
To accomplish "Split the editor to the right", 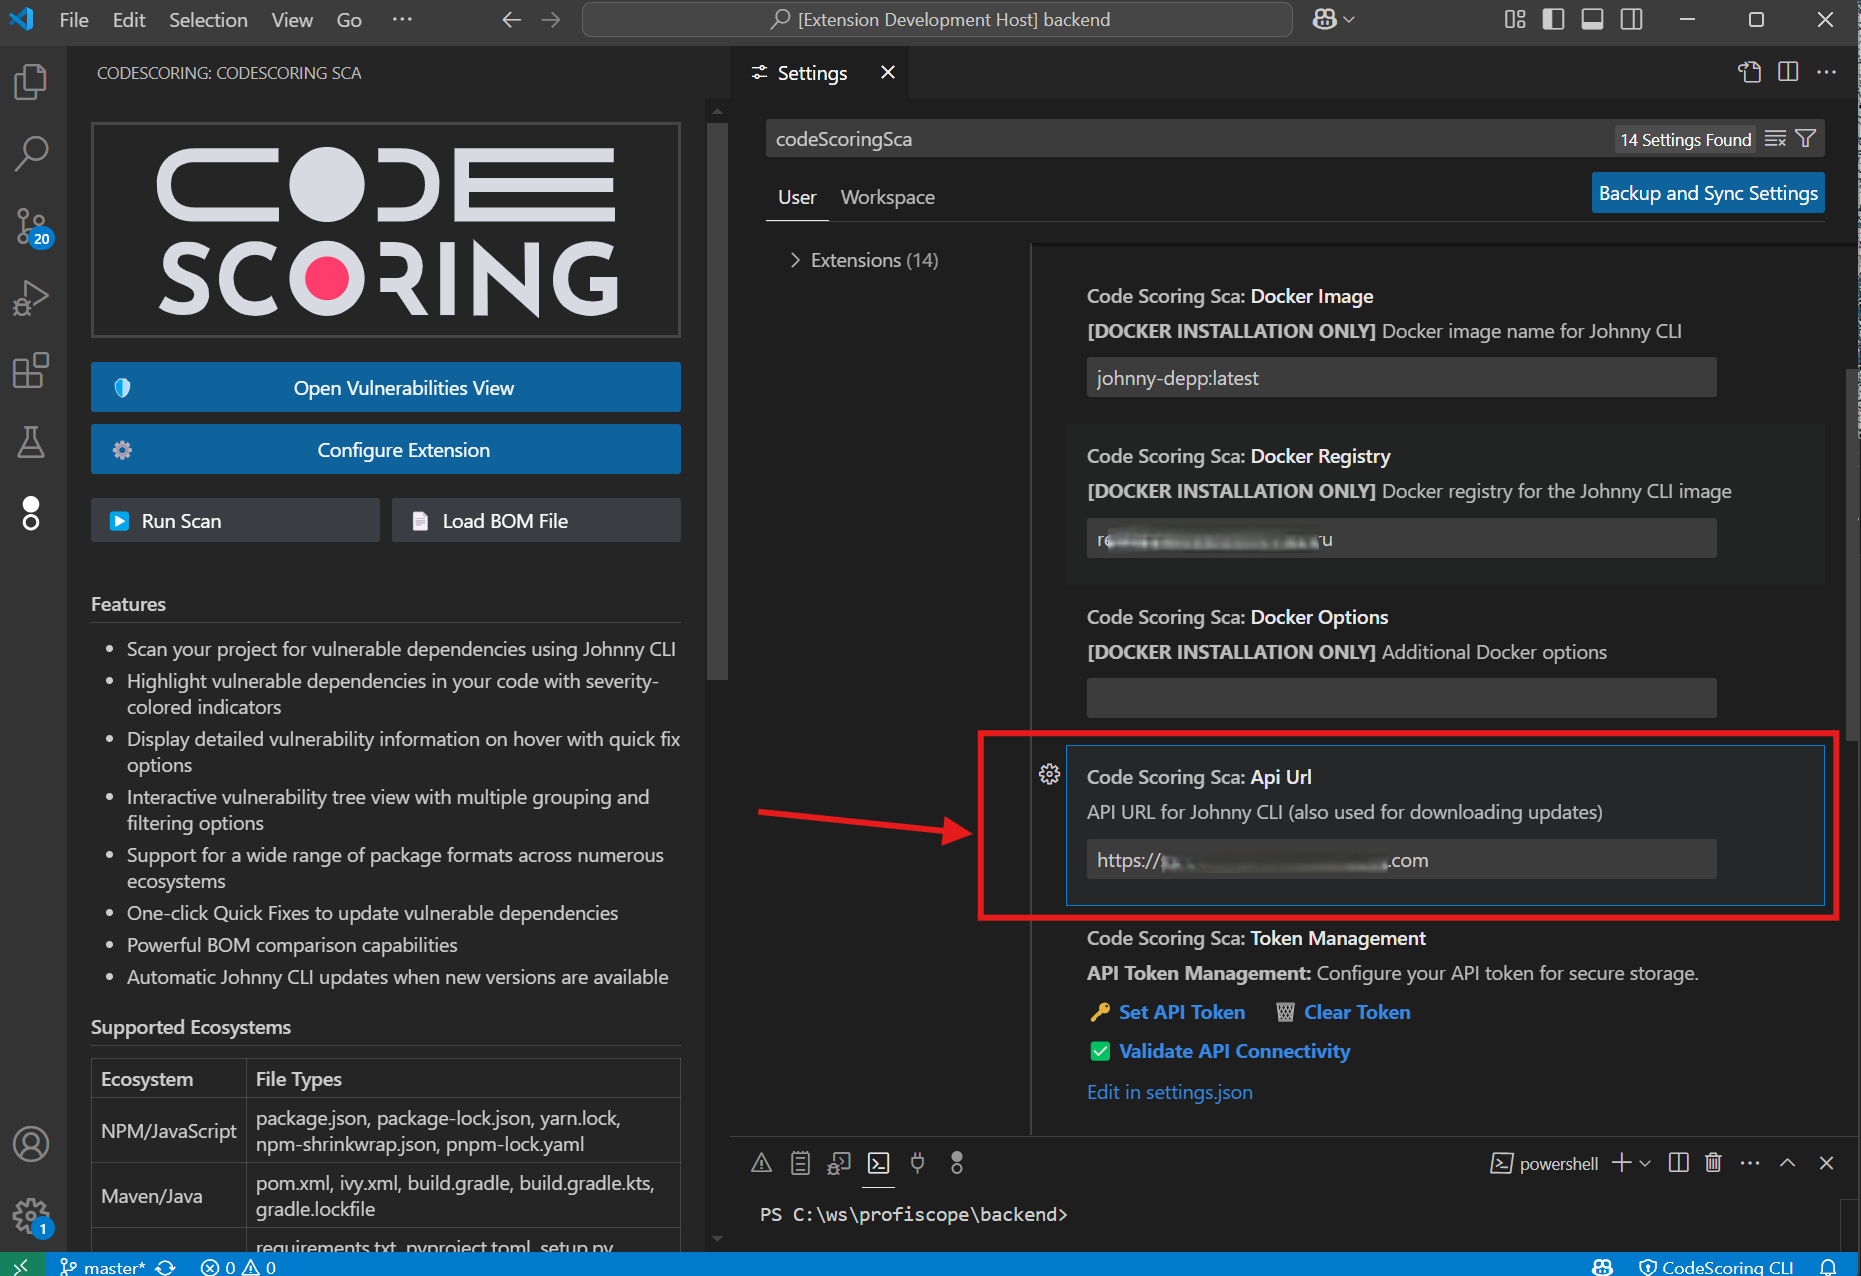I will click(1788, 72).
